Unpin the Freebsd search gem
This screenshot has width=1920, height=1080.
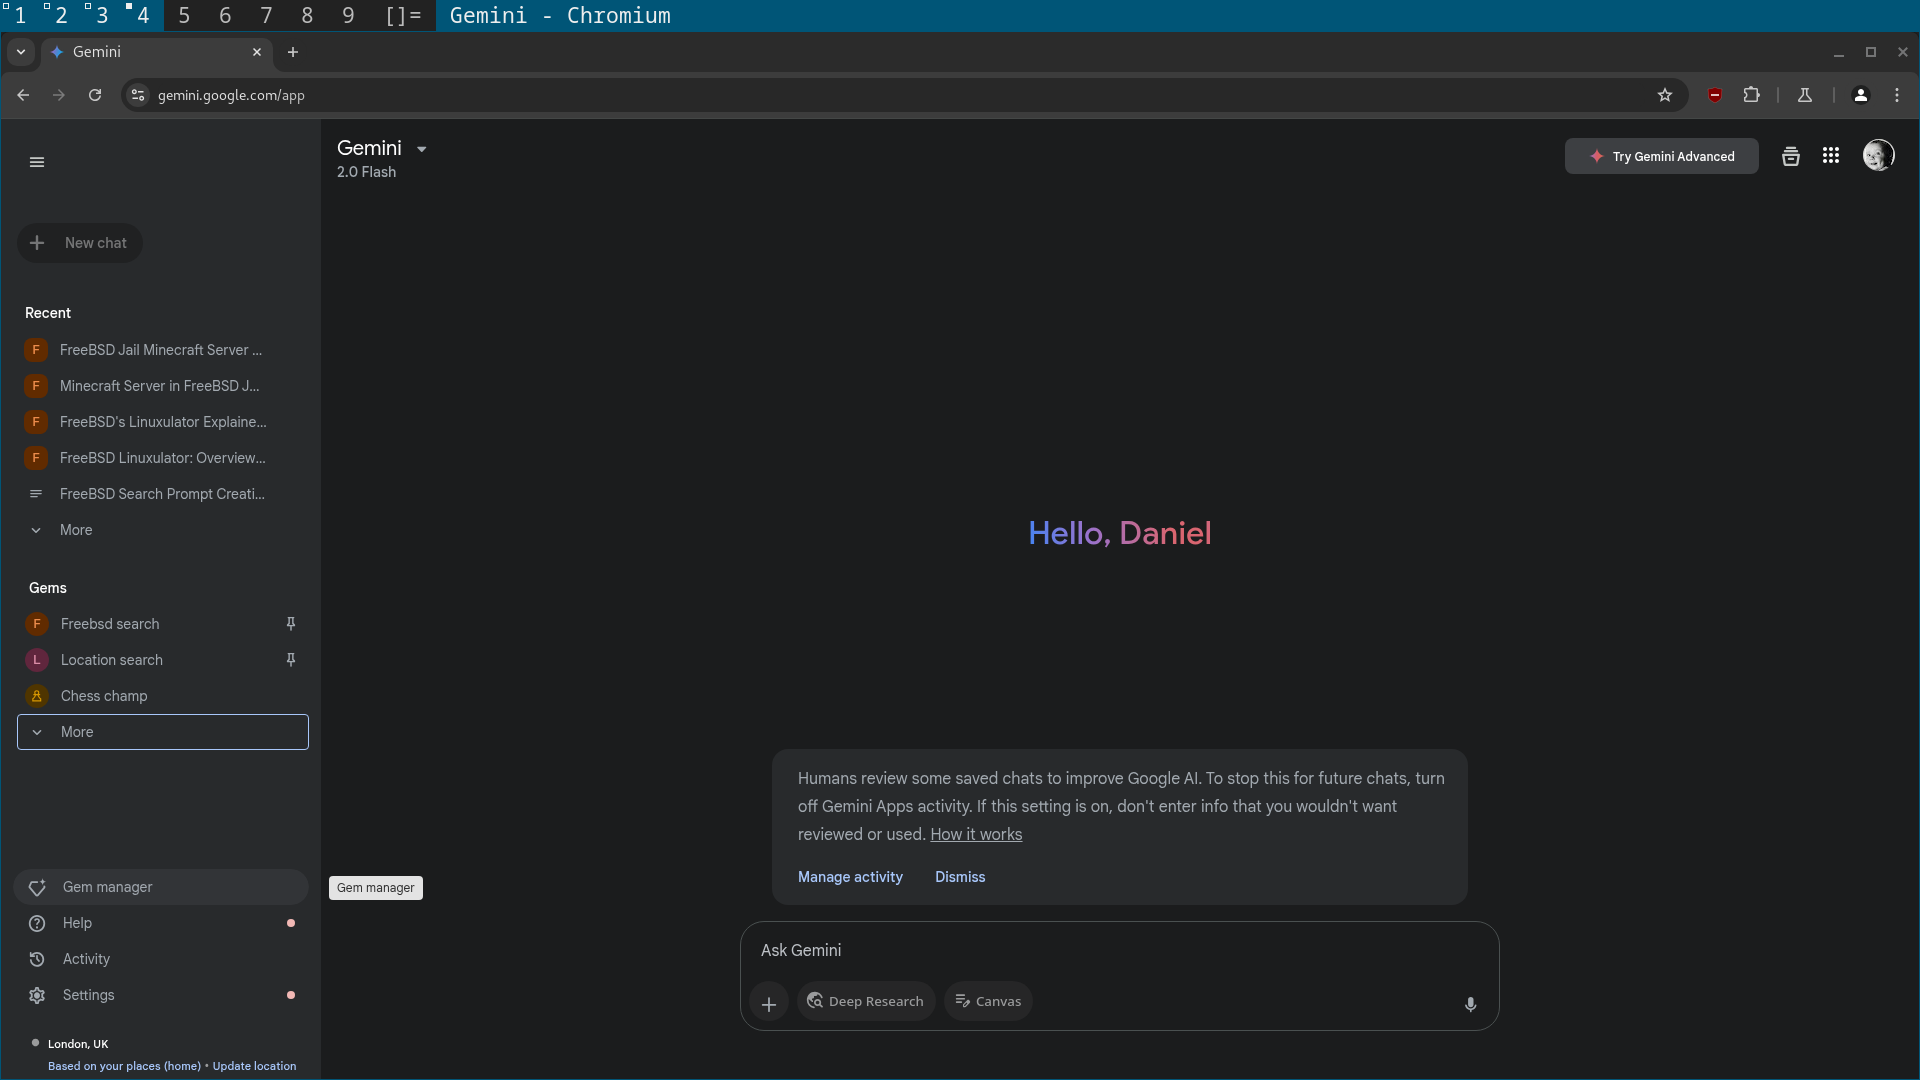click(291, 624)
